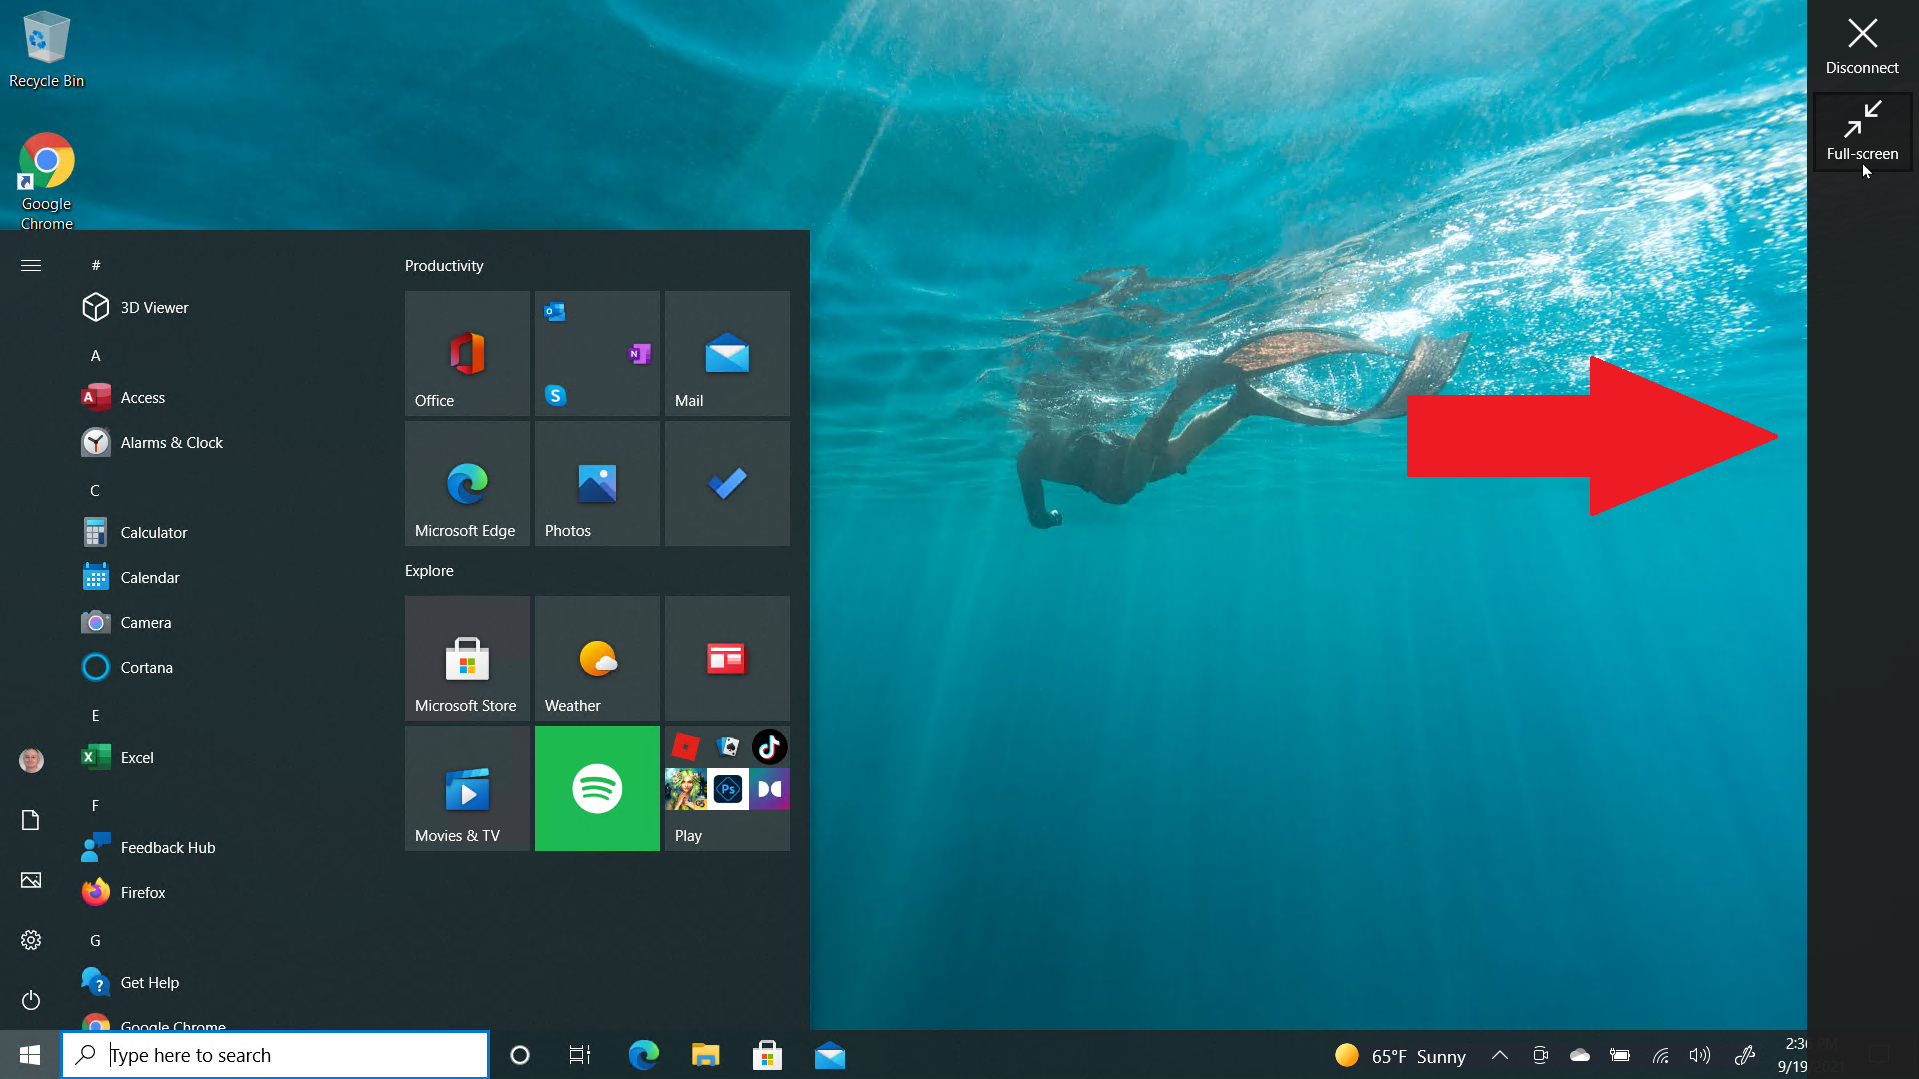The image size is (1919, 1079).
Task: Open File Explorer from the taskbar
Action: point(705,1055)
